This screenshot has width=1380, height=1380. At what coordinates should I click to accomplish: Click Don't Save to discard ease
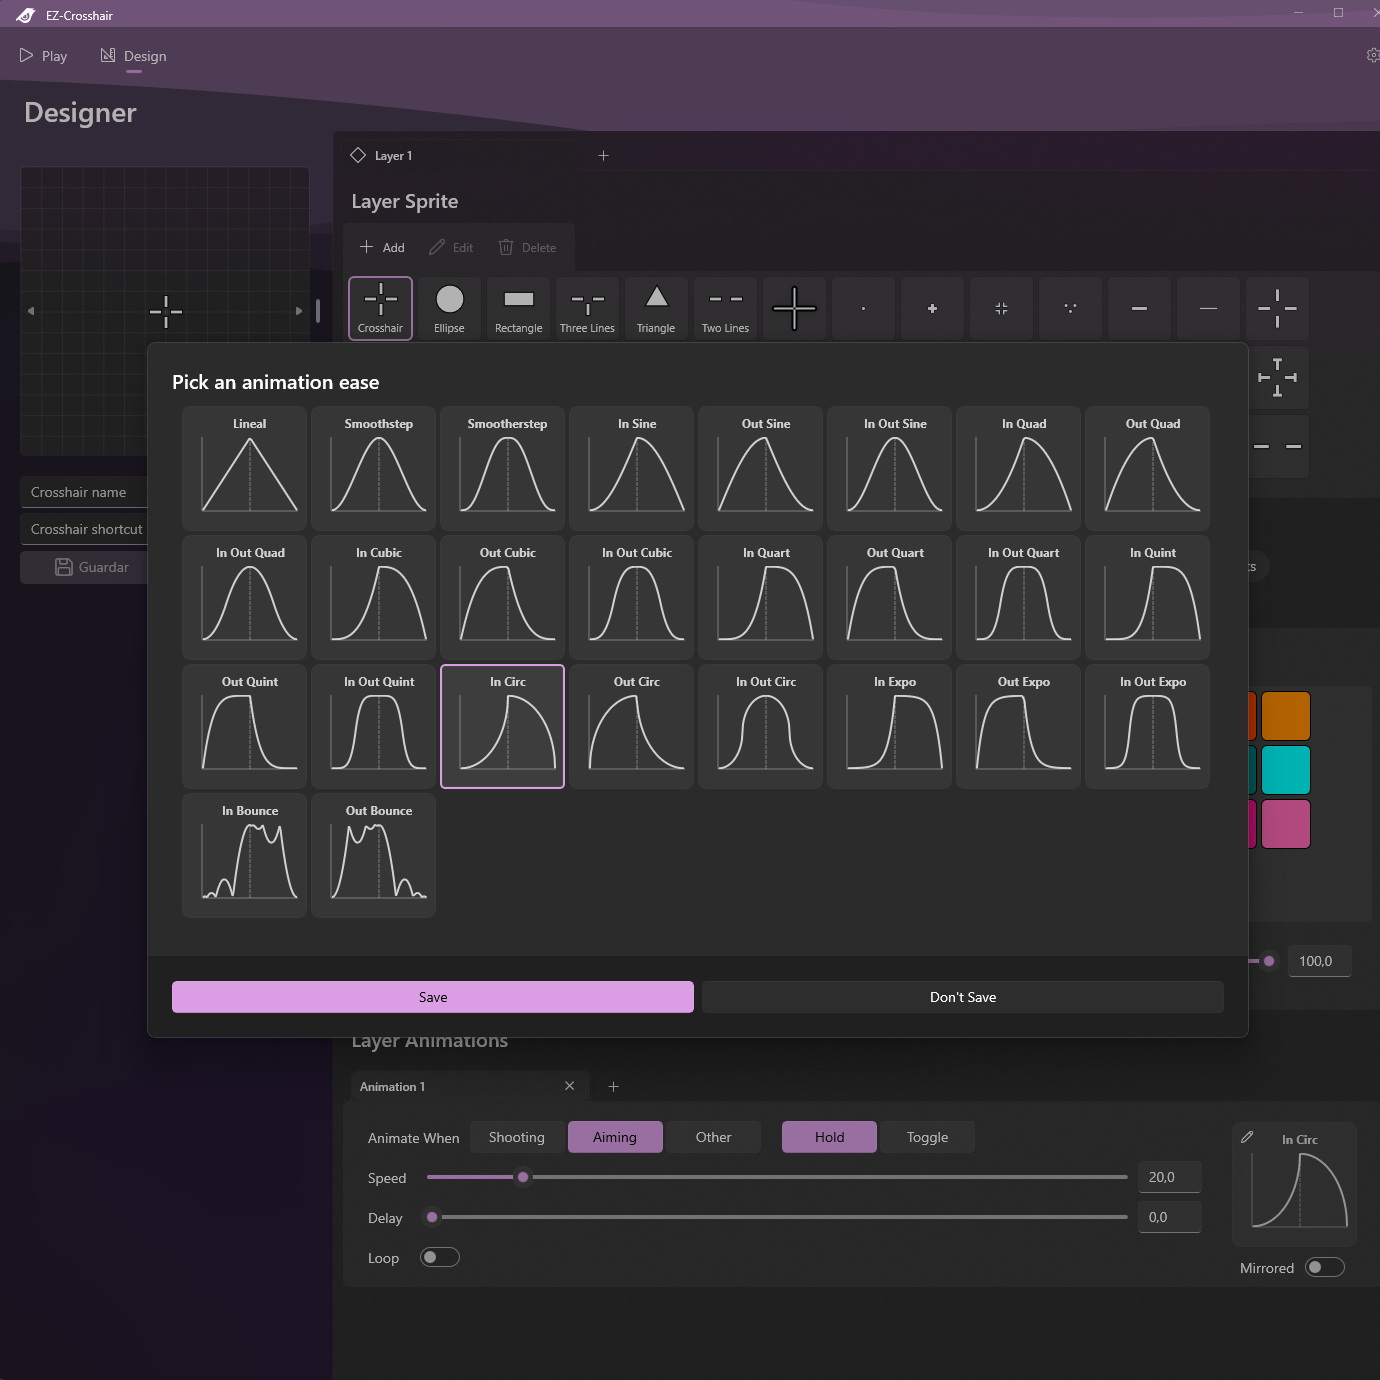click(963, 997)
